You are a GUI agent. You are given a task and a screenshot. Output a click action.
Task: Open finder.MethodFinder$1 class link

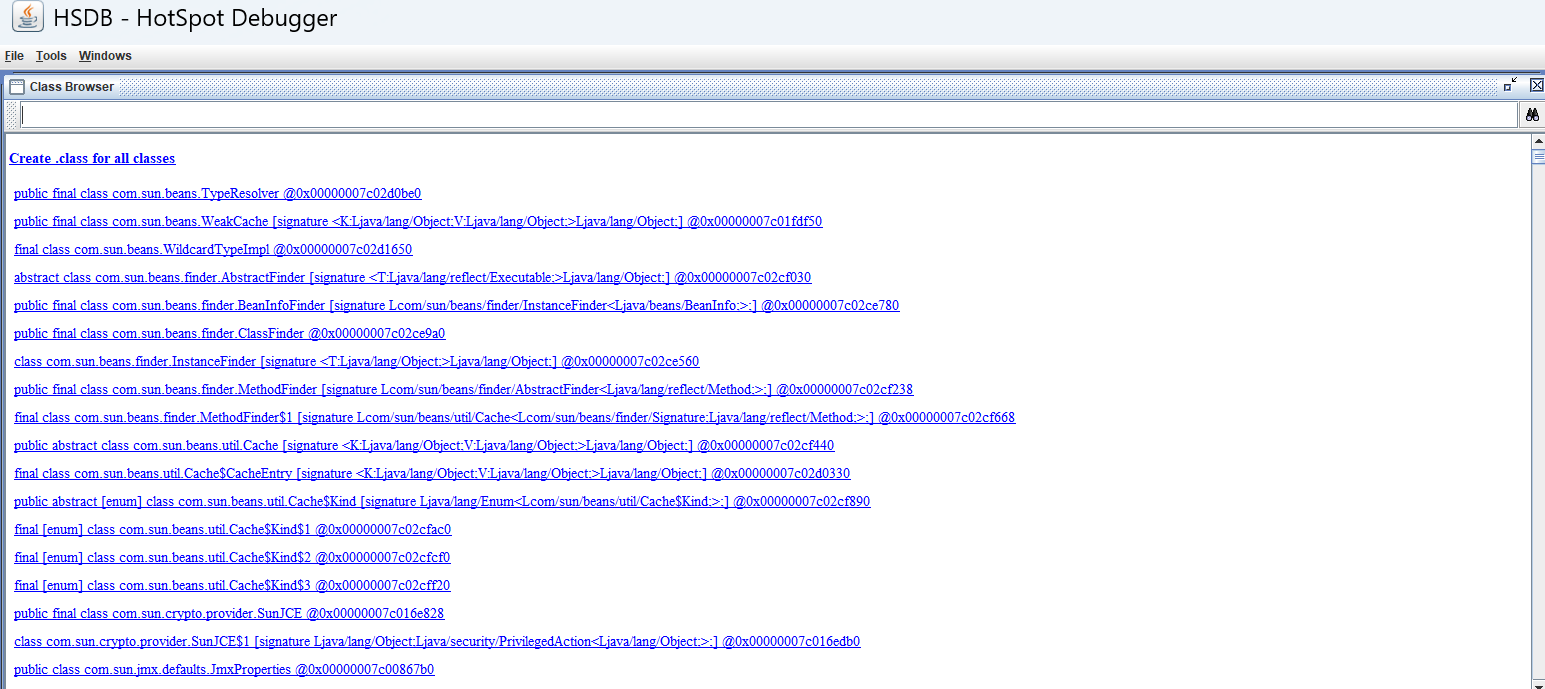pyautogui.click(x=515, y=418)
